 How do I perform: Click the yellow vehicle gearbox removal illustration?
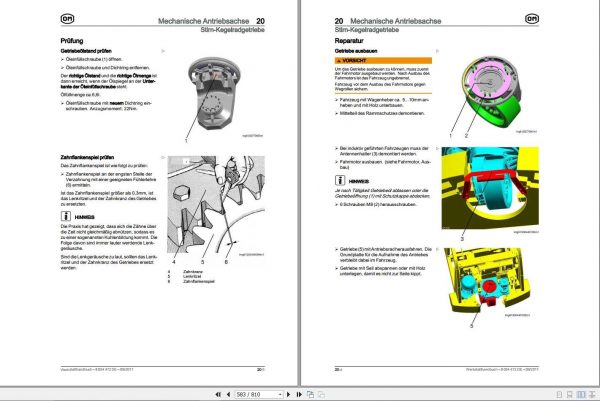[x=489, y=280]
